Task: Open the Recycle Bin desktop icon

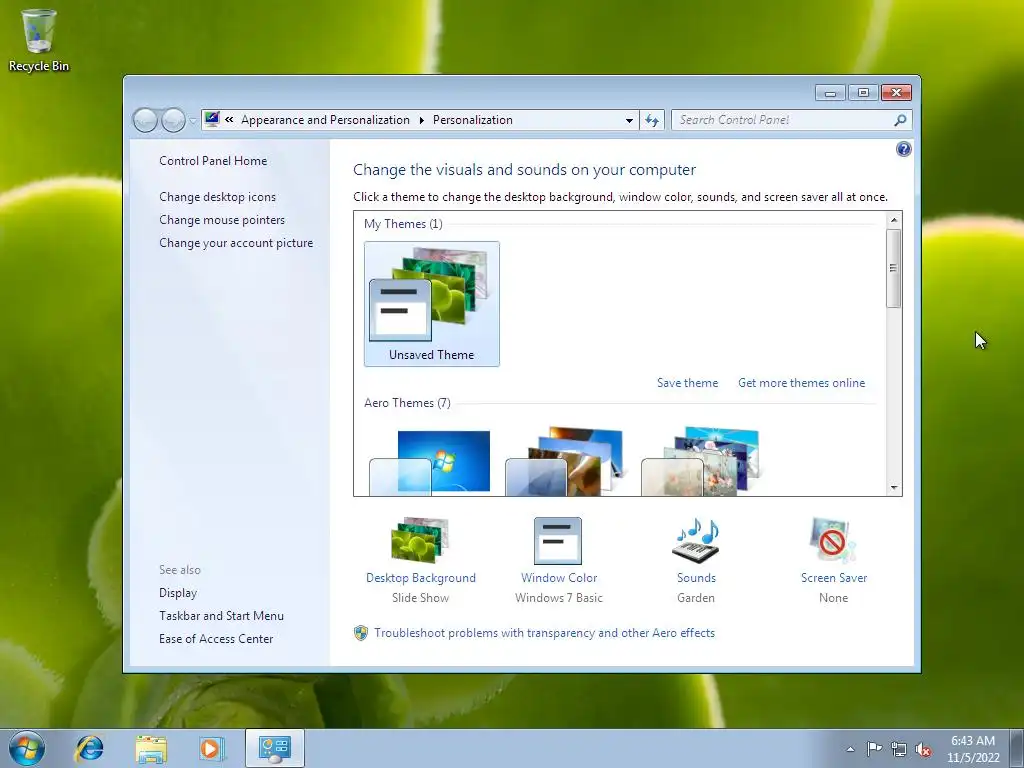Action: (x=39, y=40)
